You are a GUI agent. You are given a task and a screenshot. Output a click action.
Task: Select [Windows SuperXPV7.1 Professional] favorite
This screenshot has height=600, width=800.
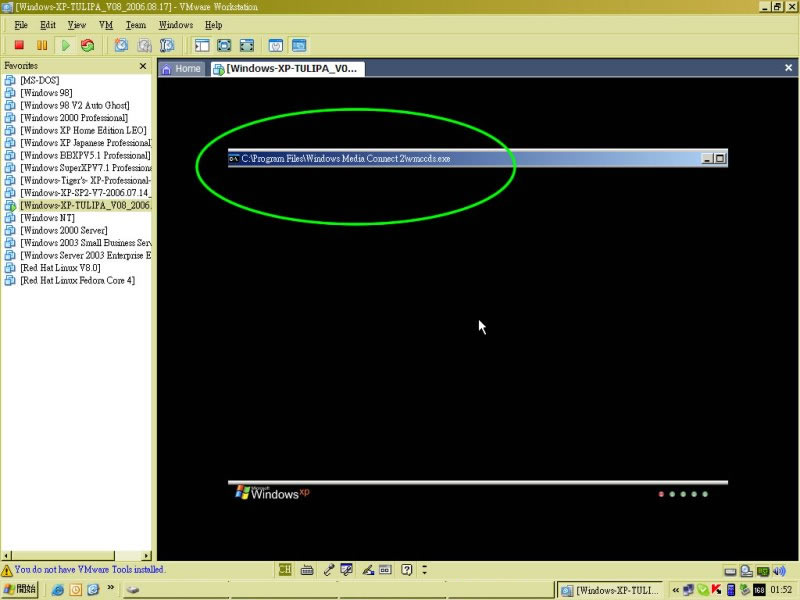[x=85, y=168]
